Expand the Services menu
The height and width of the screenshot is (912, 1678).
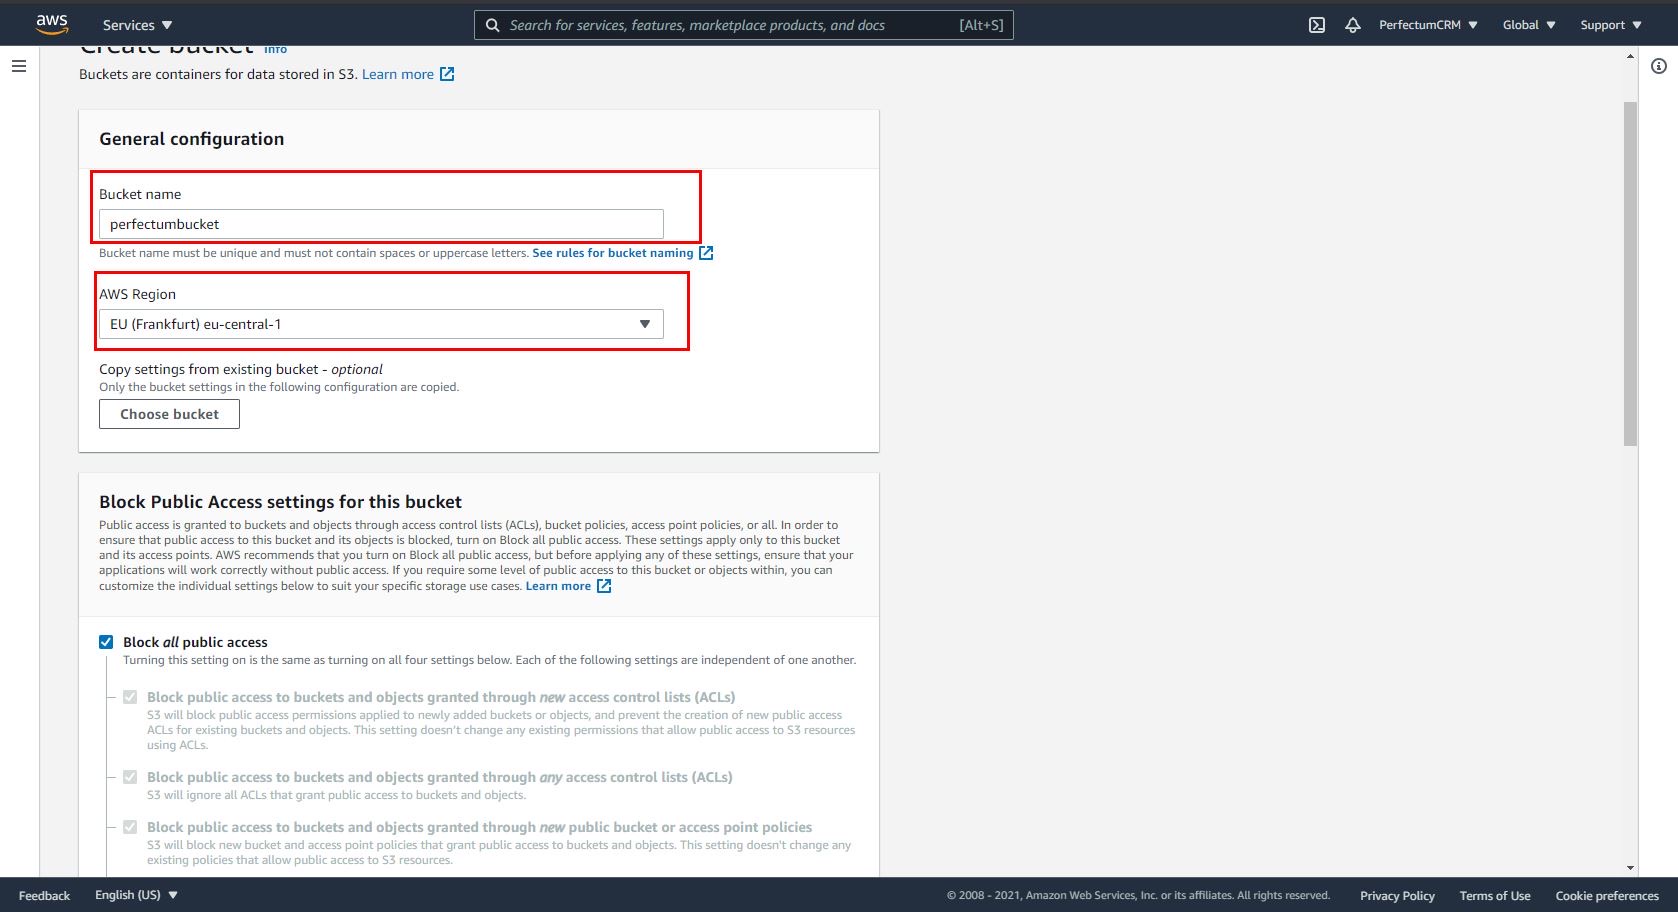[137, 25]
